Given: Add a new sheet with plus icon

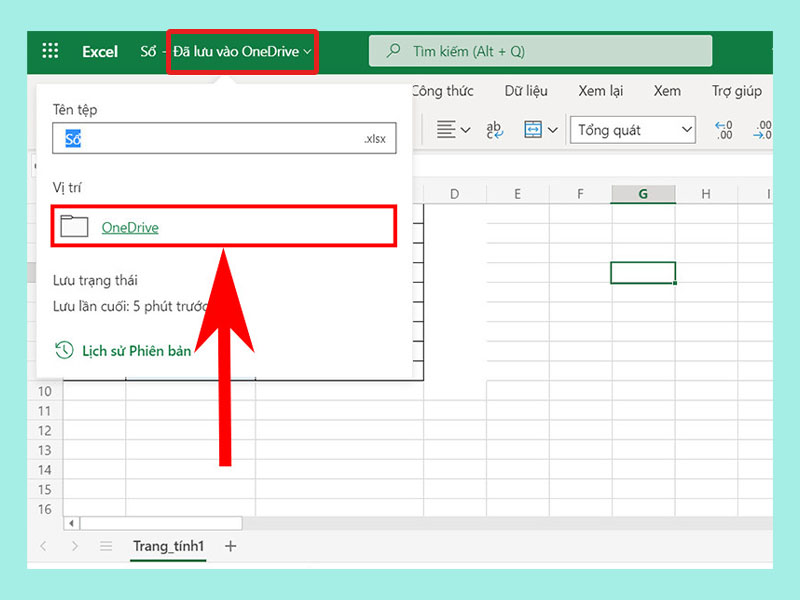Looking at the screenshot, I should 231,546.
